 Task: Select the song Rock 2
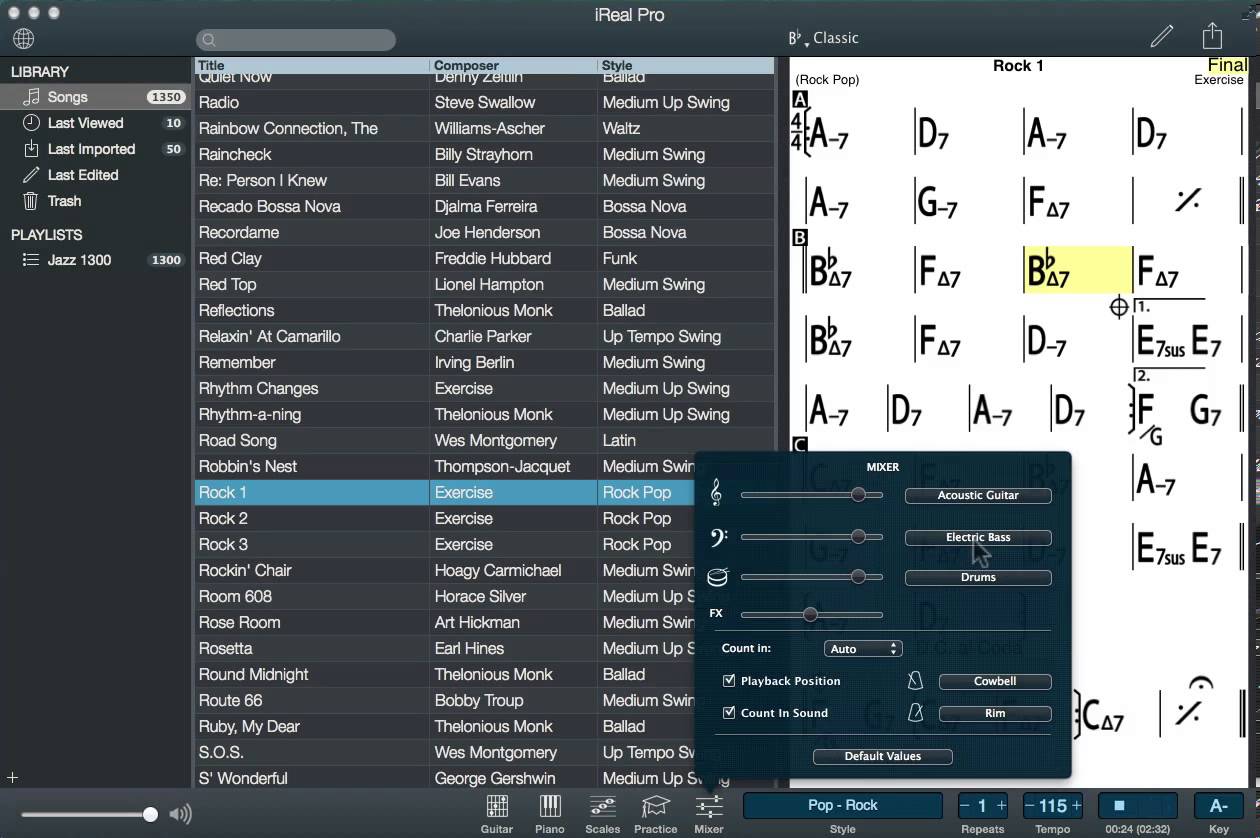coord(444,518)
